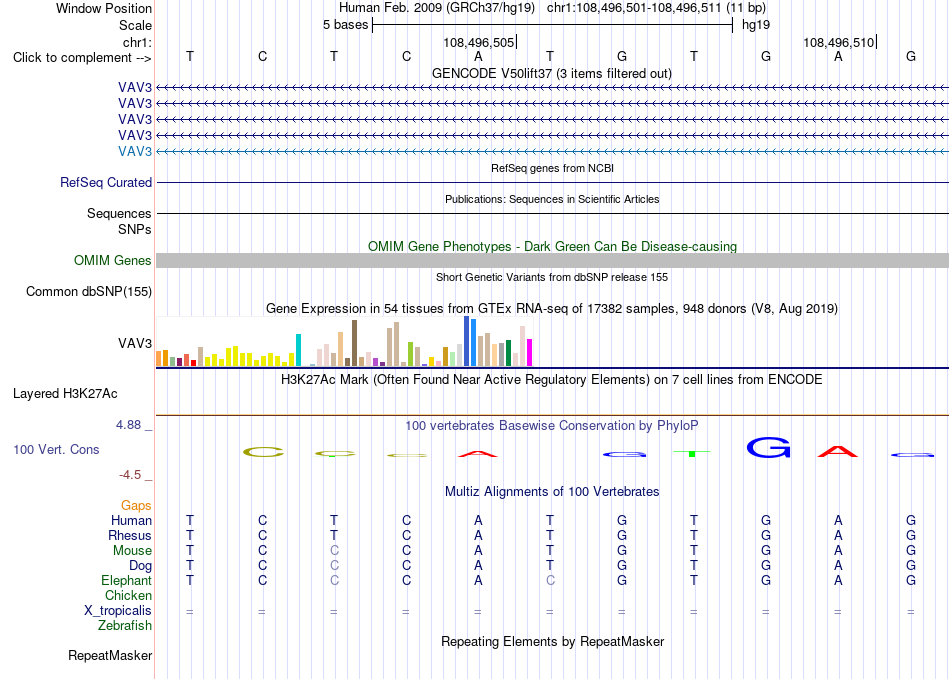Click 'chr1:108,496,501-108,496,511 (11 bp)' position text
This screenshot has height=679, width=950.
point(656,8)
